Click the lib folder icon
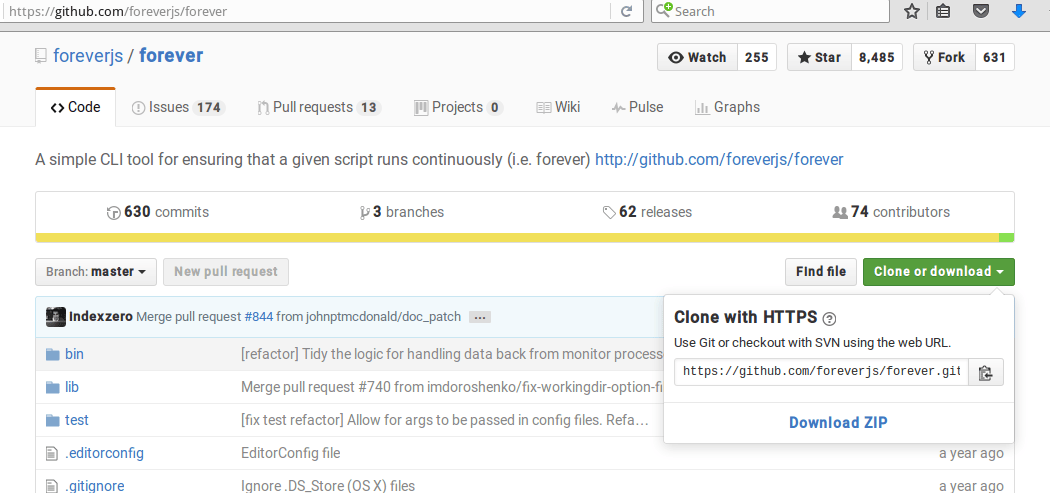The height and width of the screenshot is (493, 1050). [x=53, y=387]
